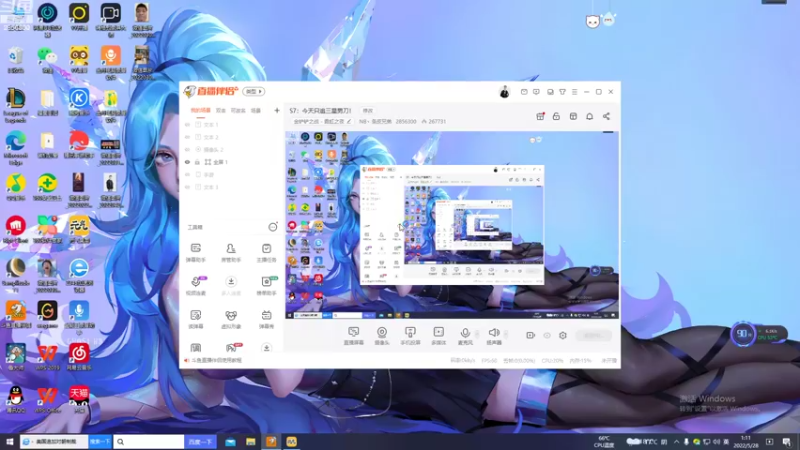Viewport: 800px width, 450px height.
Task: Toggle lock on 全屏 1 layer
Action: [197, 162]
